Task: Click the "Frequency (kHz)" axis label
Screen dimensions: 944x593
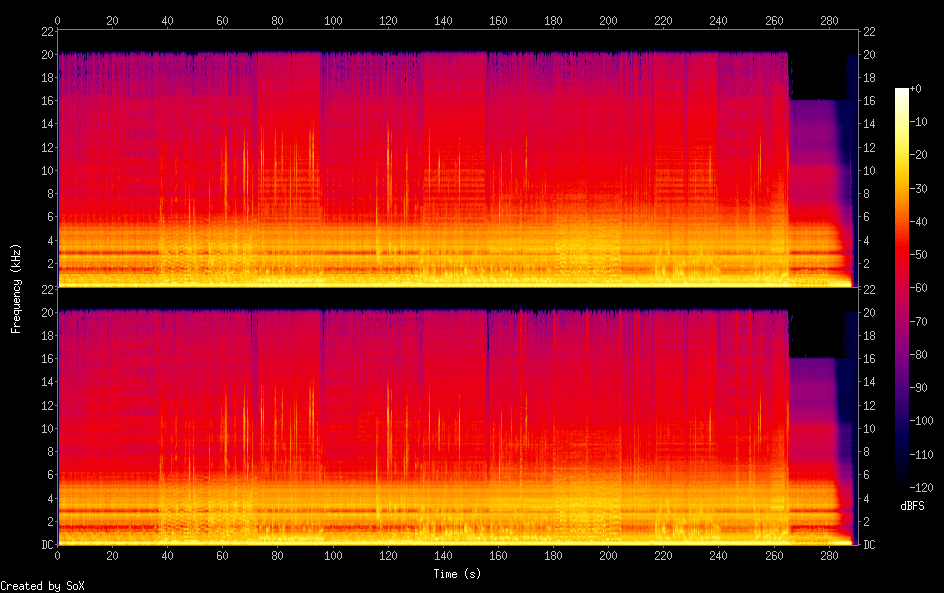Action: [16, 288]
